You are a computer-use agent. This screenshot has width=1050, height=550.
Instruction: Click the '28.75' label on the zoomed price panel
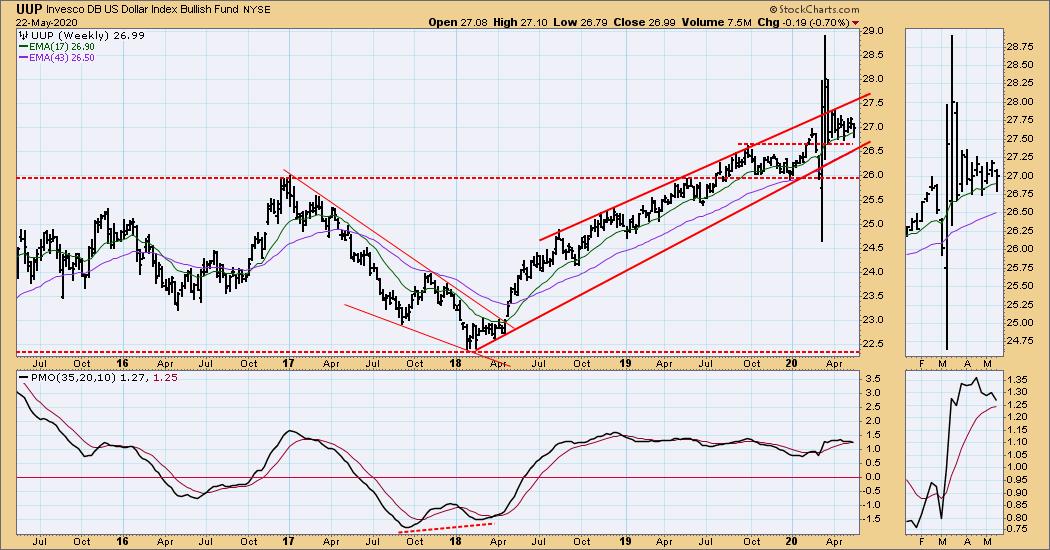1023,47
